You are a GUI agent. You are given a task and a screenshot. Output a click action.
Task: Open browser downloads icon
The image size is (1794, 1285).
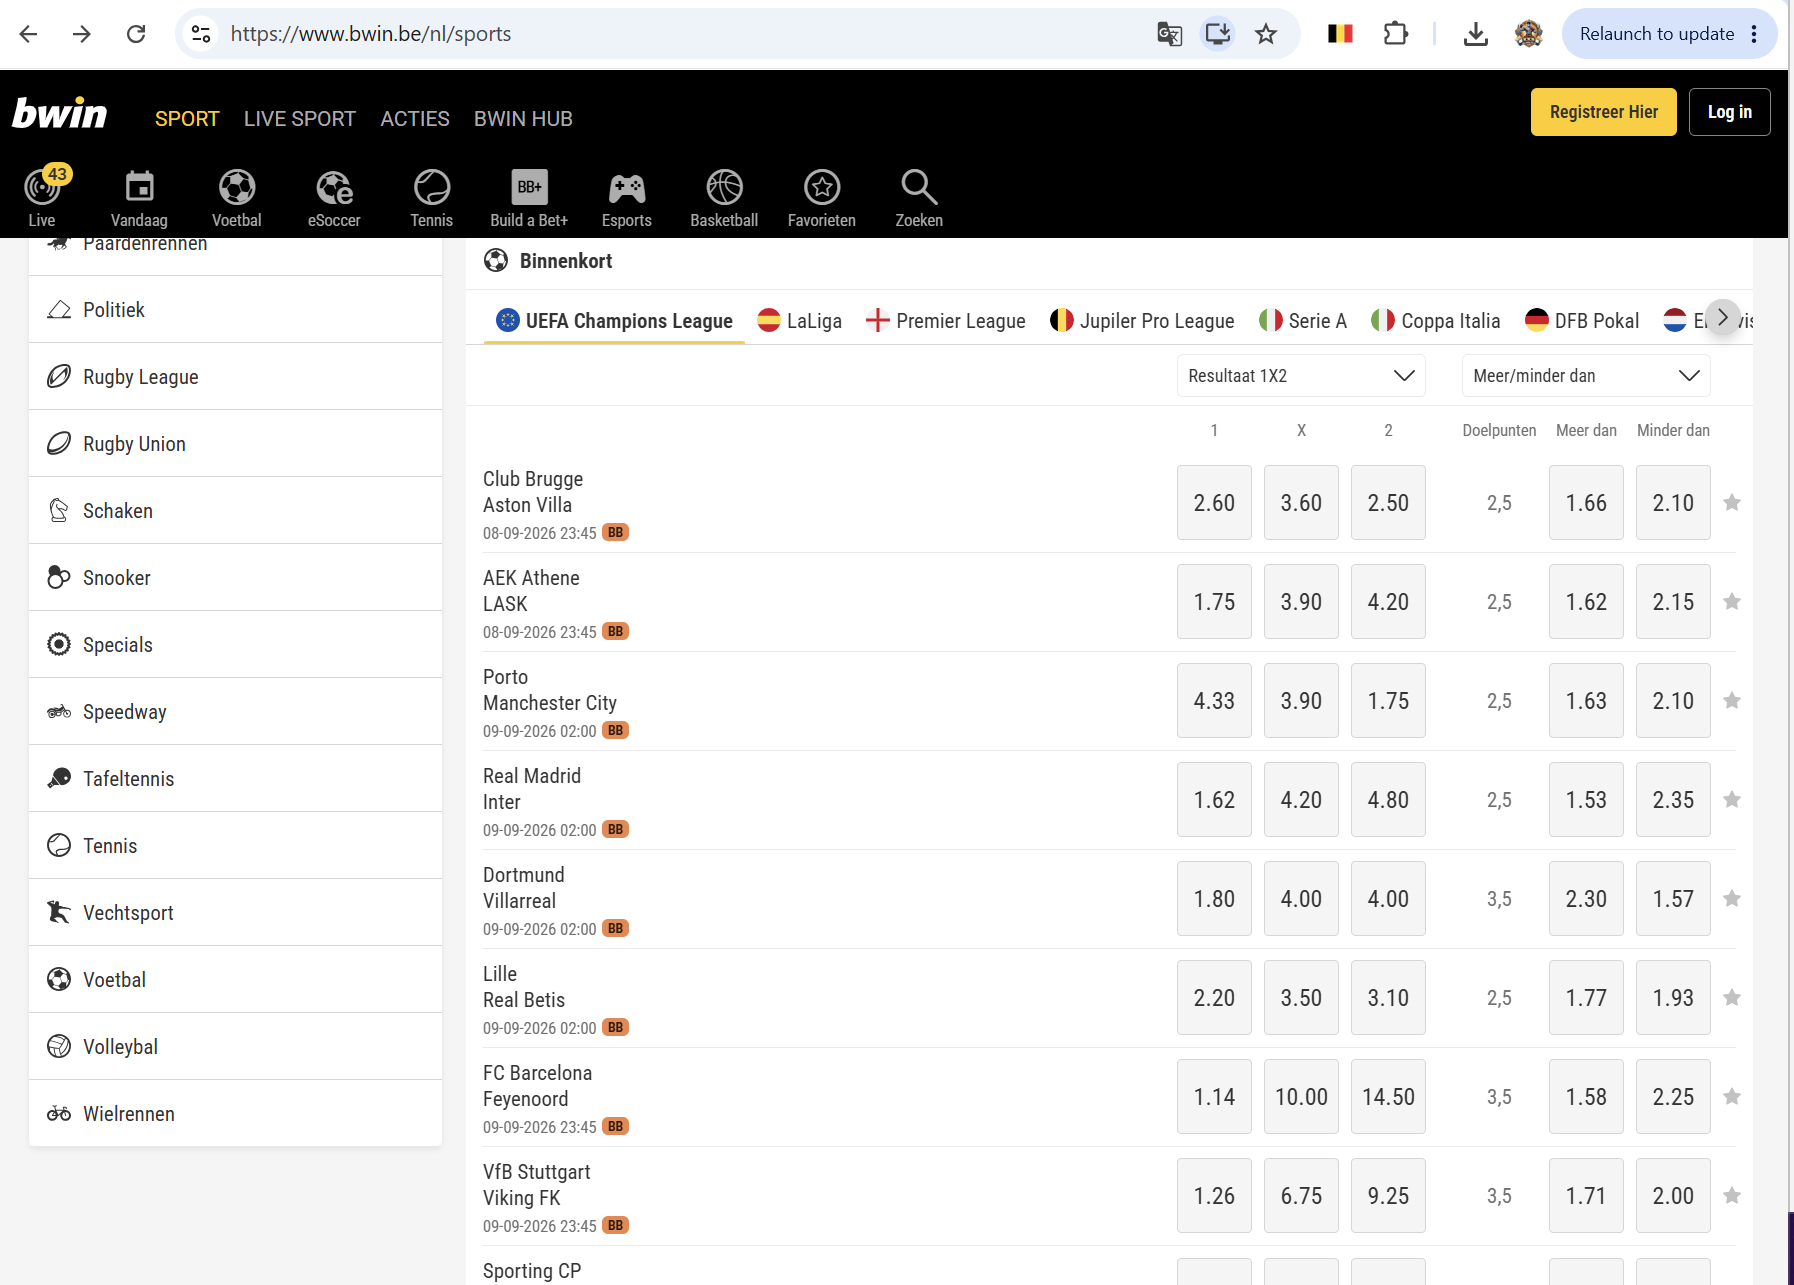pos(1475,34)
